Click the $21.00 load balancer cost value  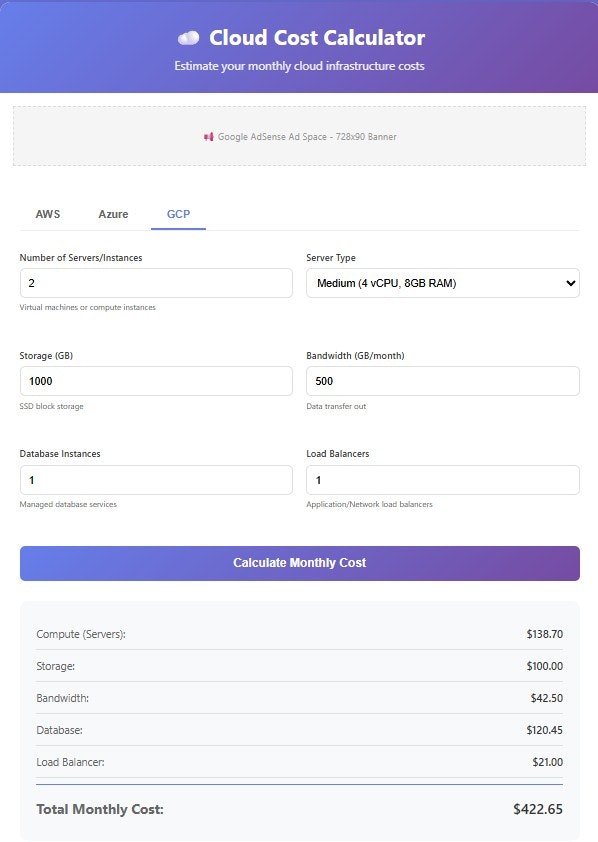(548, 762)
